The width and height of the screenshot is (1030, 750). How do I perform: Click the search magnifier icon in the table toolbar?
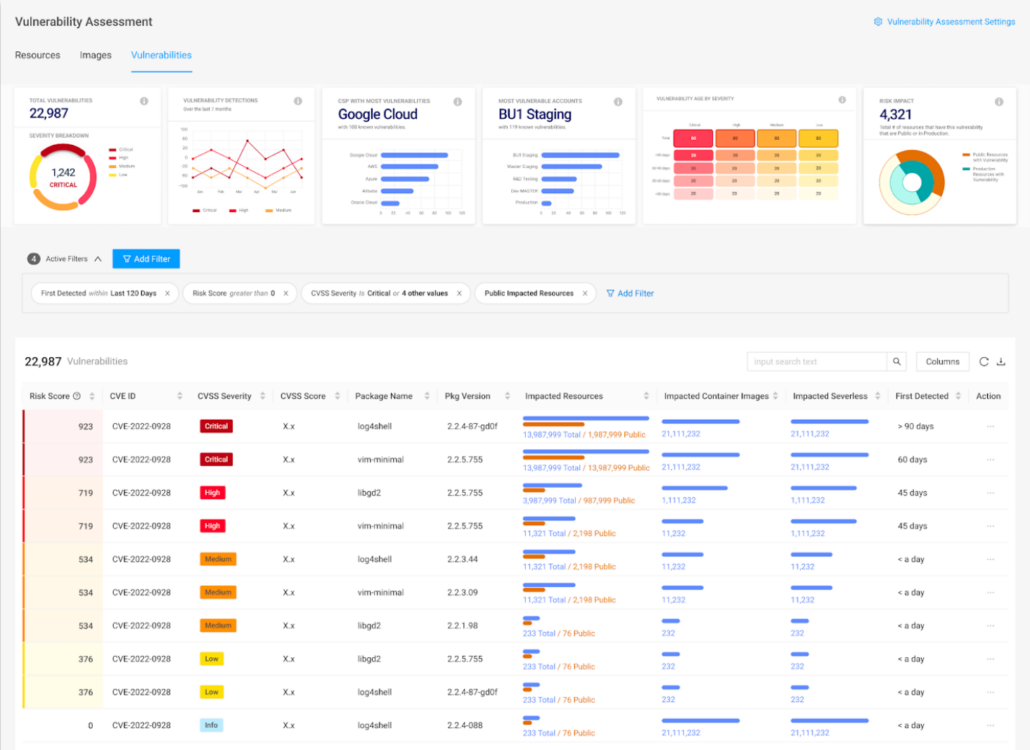pyautogui.click(x=896, y=361)
